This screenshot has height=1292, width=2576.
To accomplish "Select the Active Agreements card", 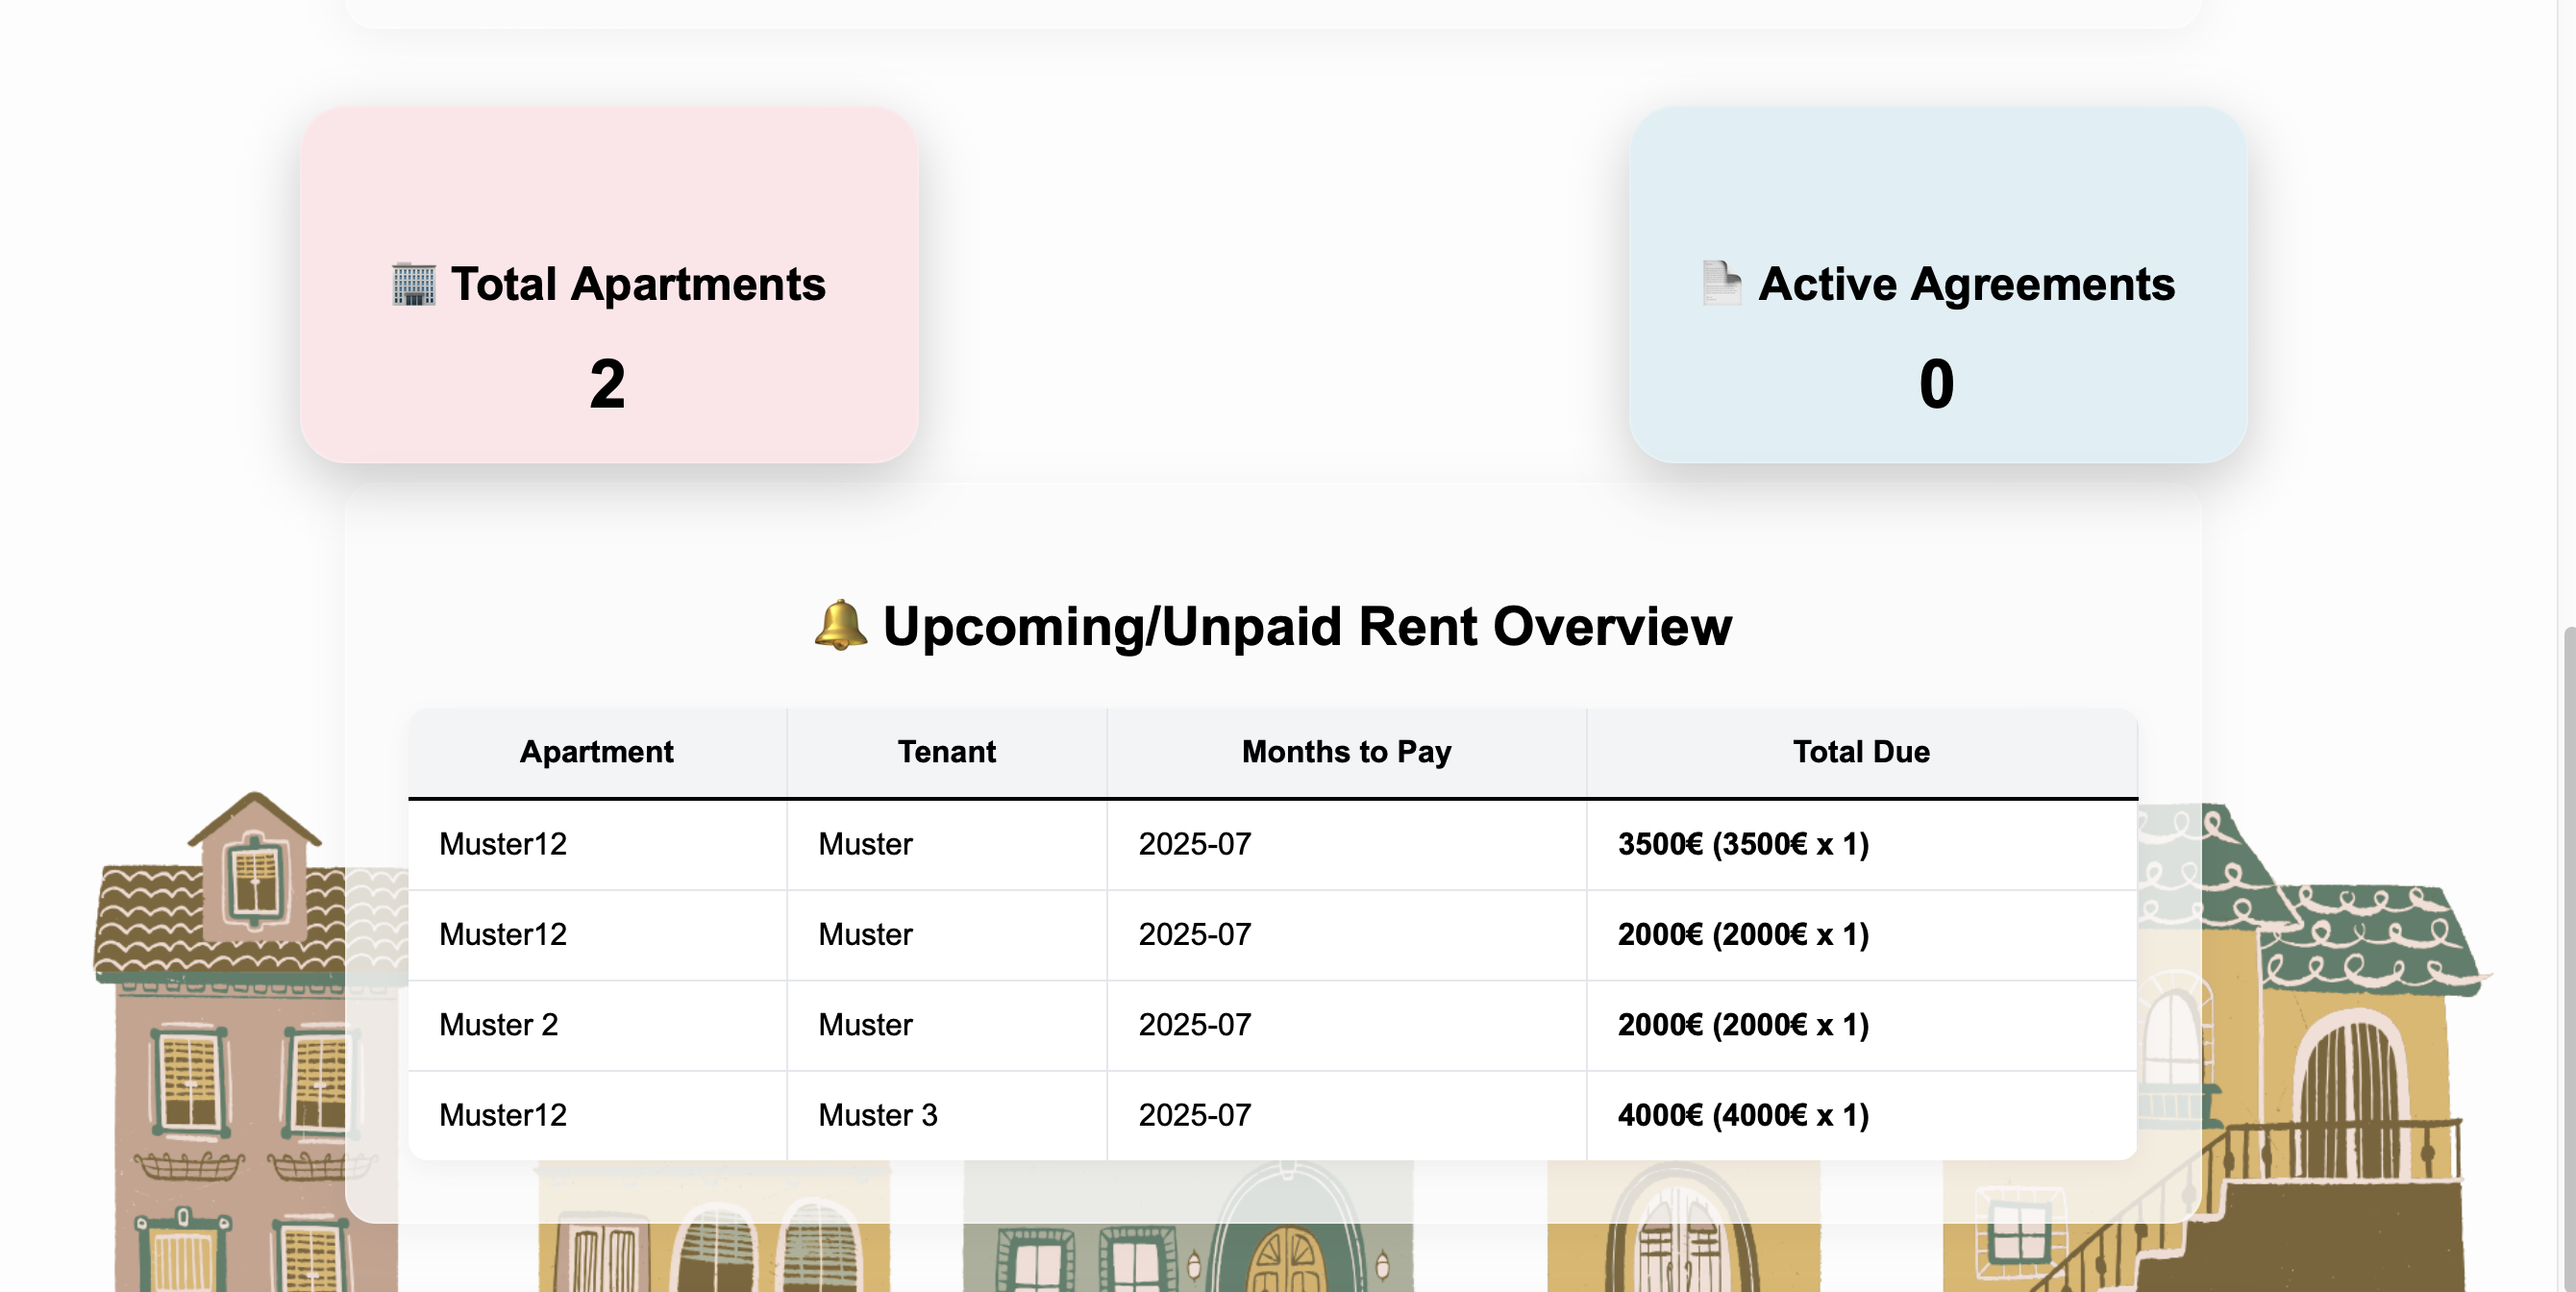I will coord(1938,285).
